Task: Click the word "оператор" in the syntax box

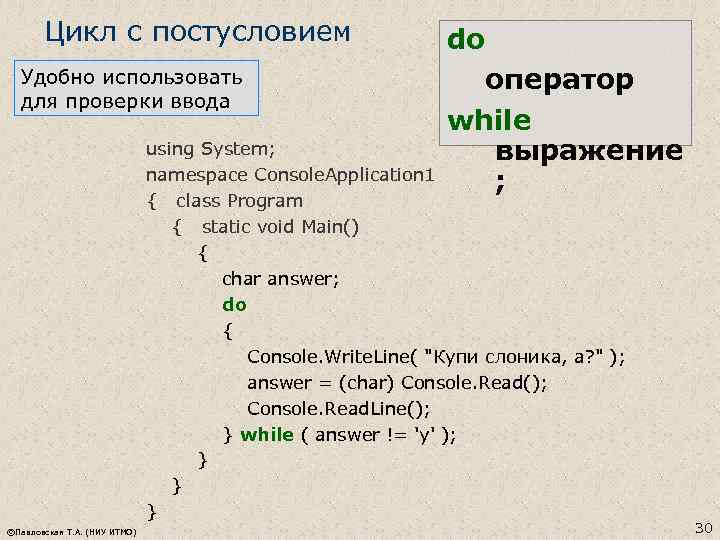Action: [559, 81]
